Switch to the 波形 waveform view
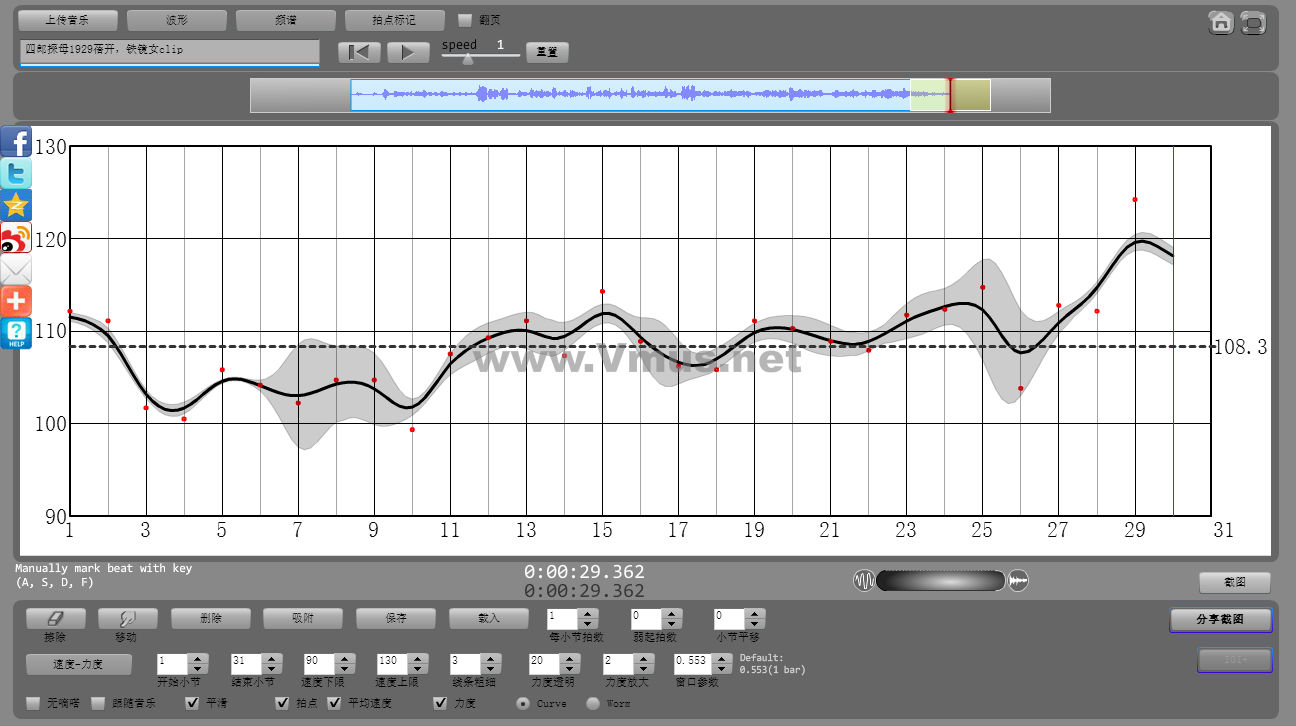The image size is (1296, 726). pos(176,20)
